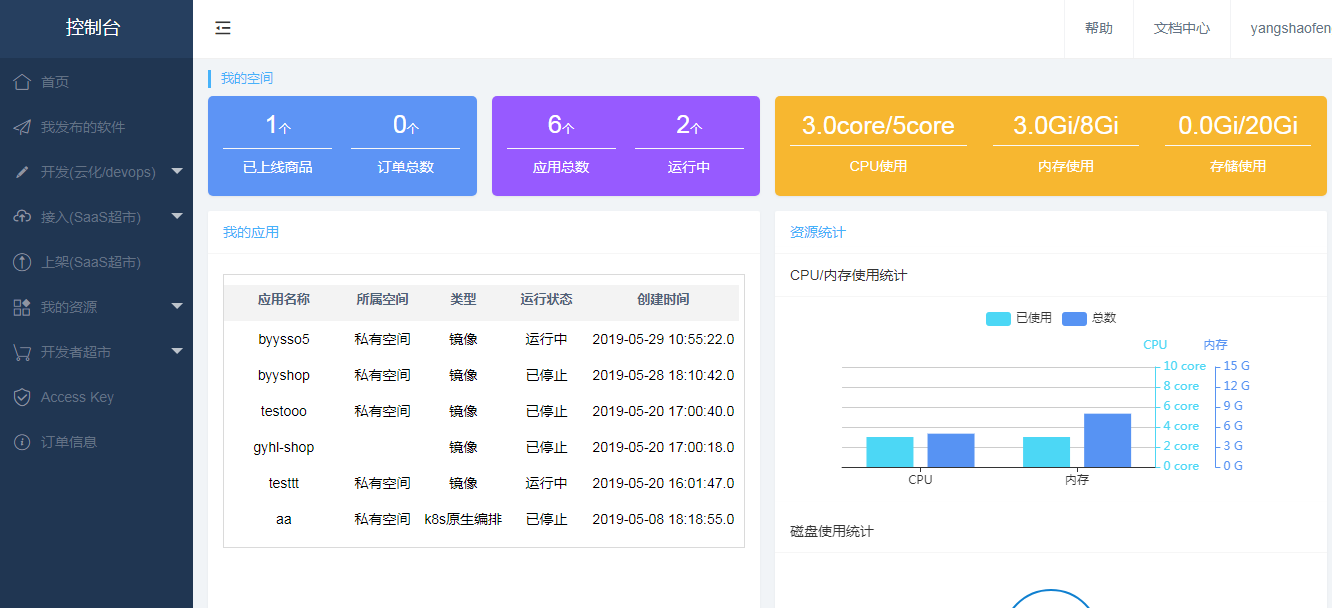Screen dimensions: 1332x608
Task: Expand the 开发者超市 submenu arrow
Action: pyautogui.click(x=177, y=351)
